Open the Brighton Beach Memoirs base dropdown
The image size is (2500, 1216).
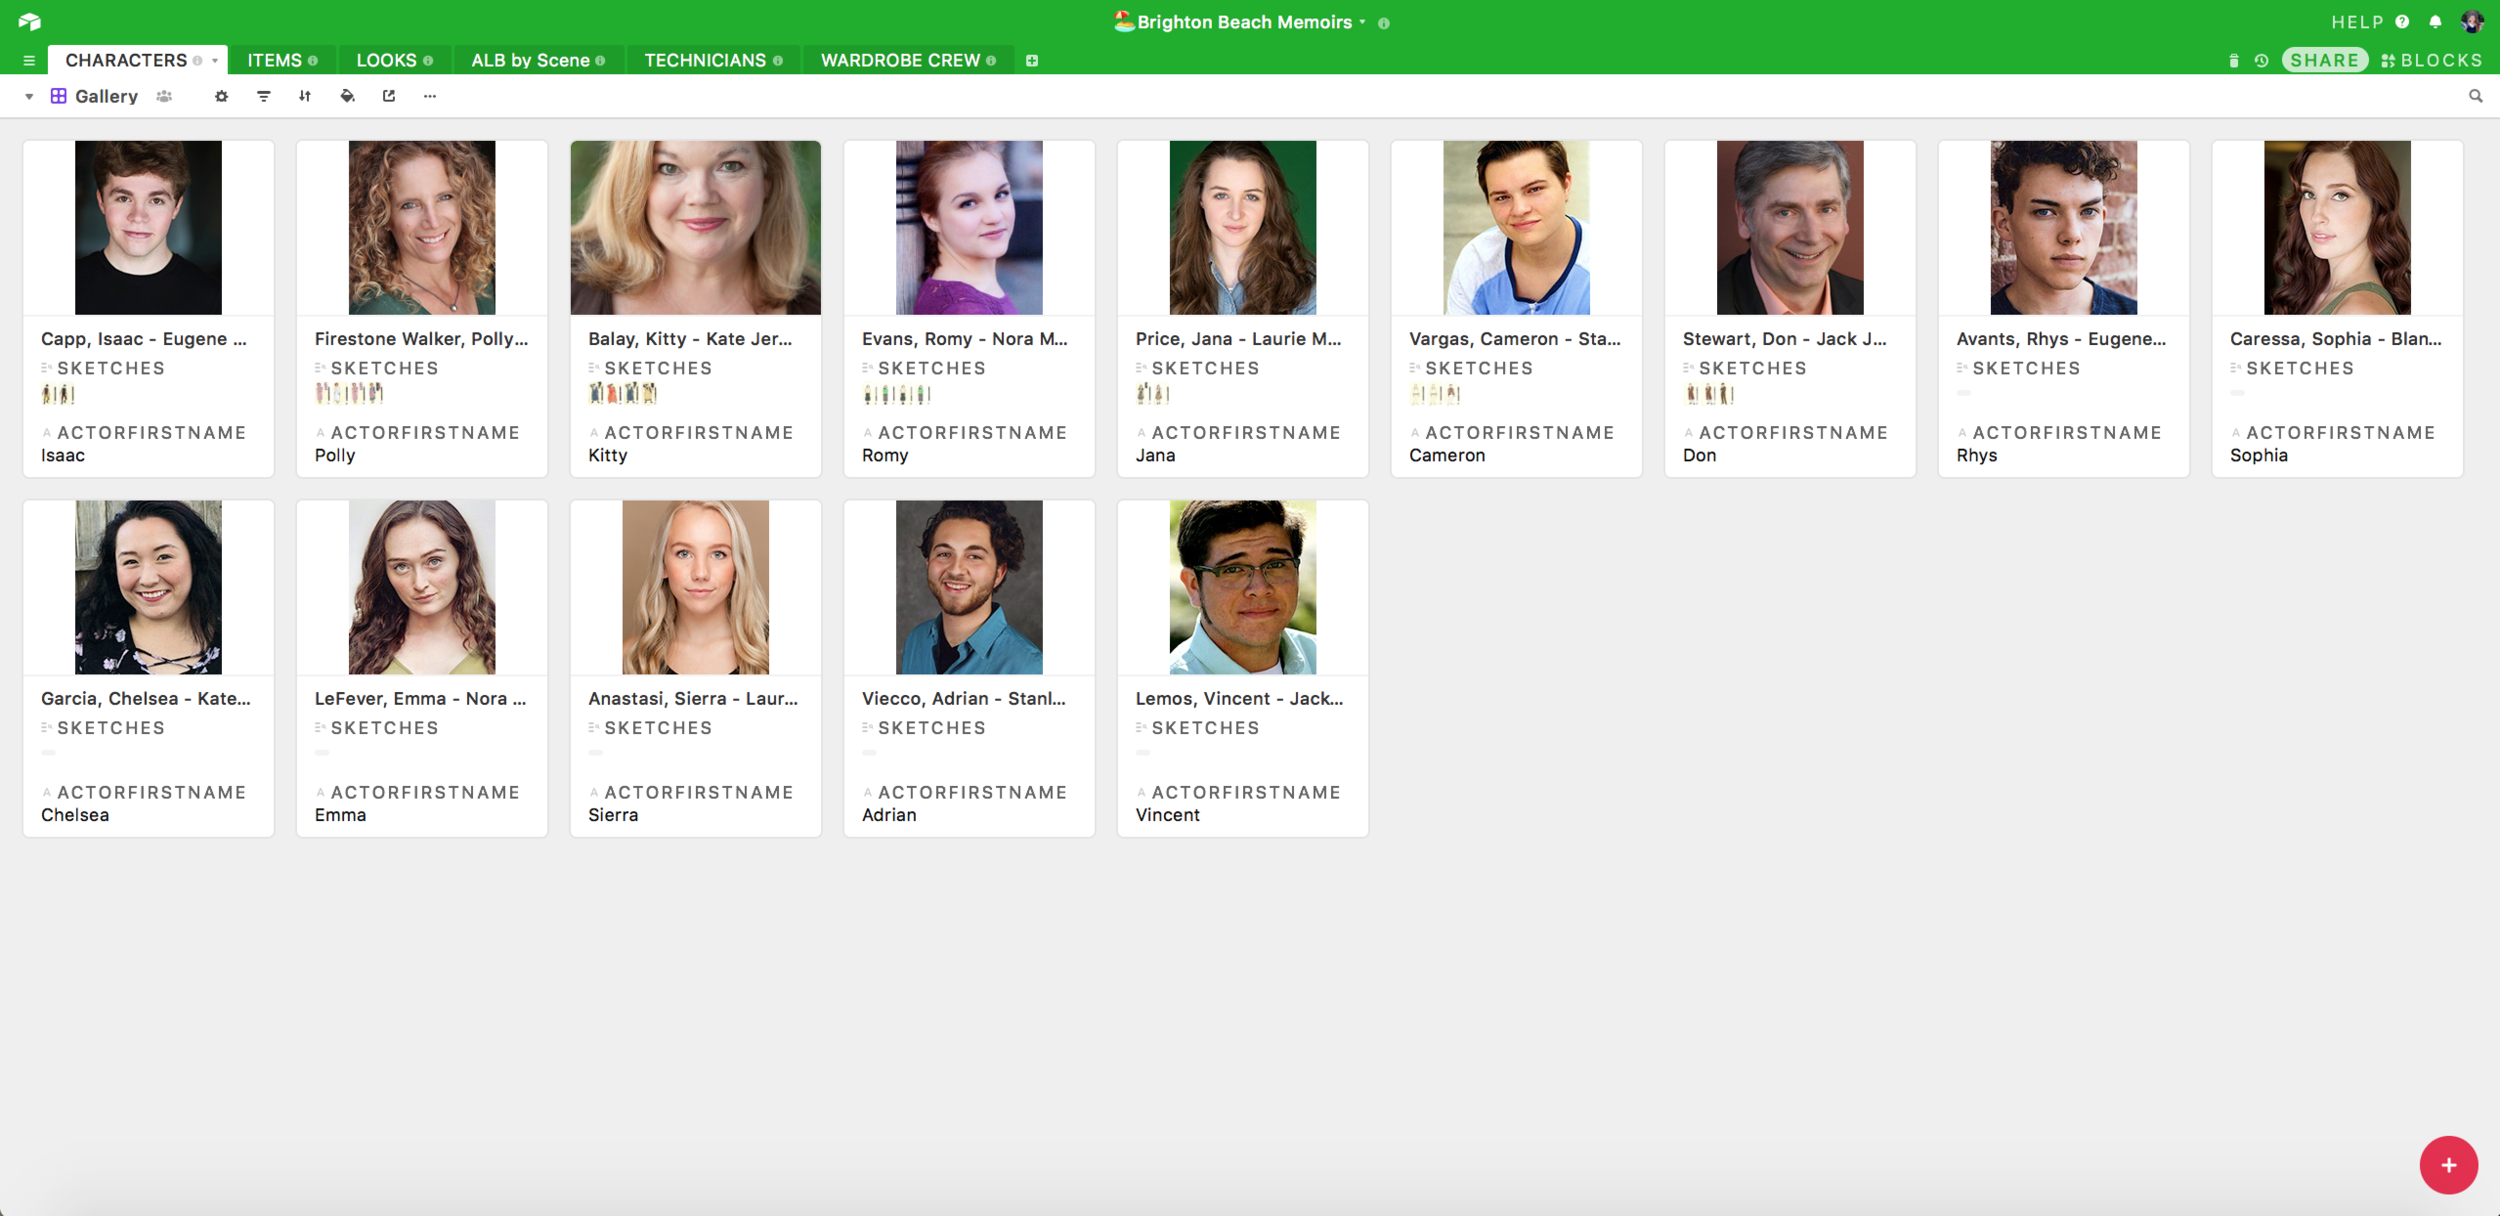point(1248,22)
